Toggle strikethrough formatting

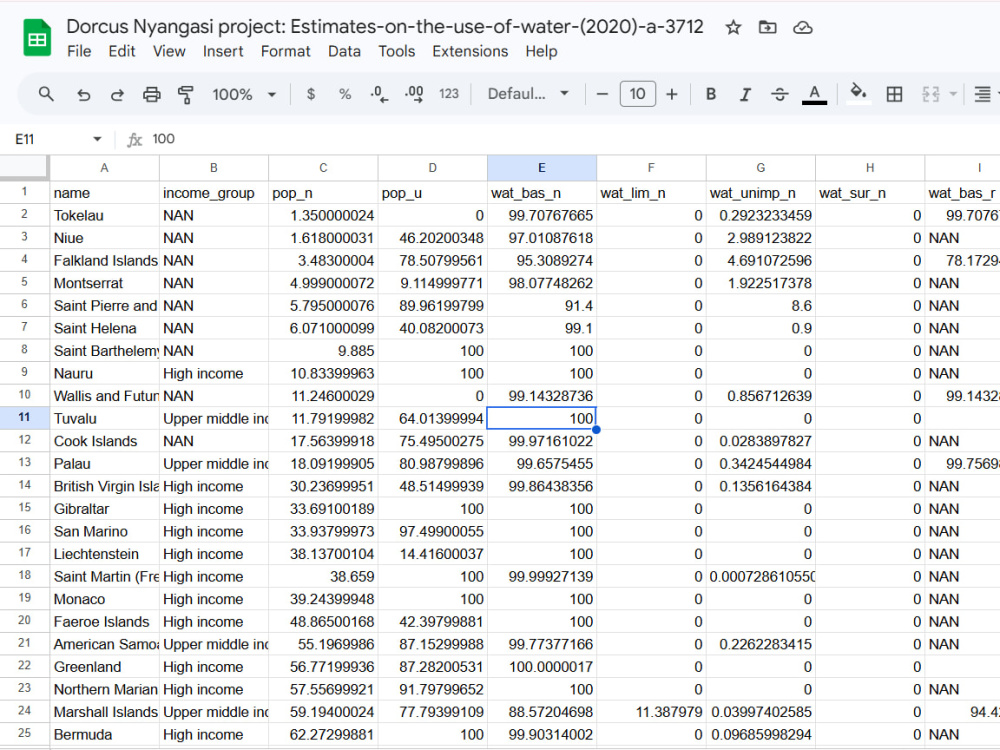[779, 94]
